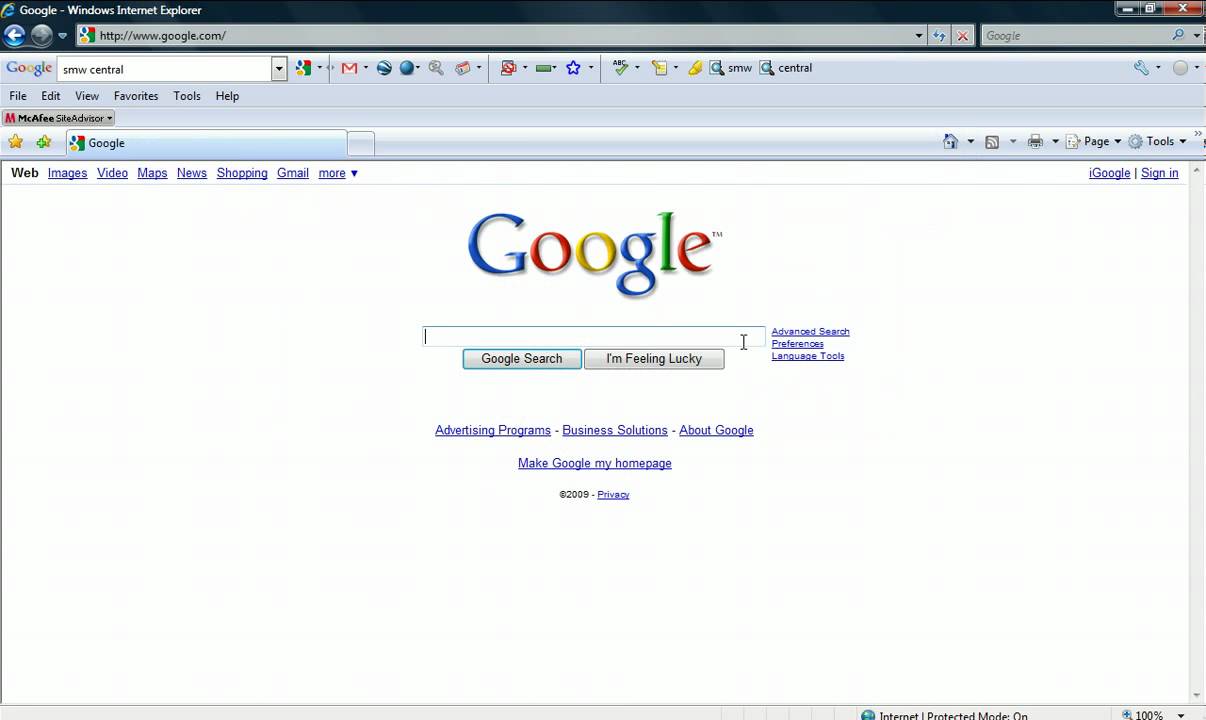Expand the address bar URL dropdown arrow
Image resolution: width=1206 pixels, height=720 pixels.
click(919, 35)
